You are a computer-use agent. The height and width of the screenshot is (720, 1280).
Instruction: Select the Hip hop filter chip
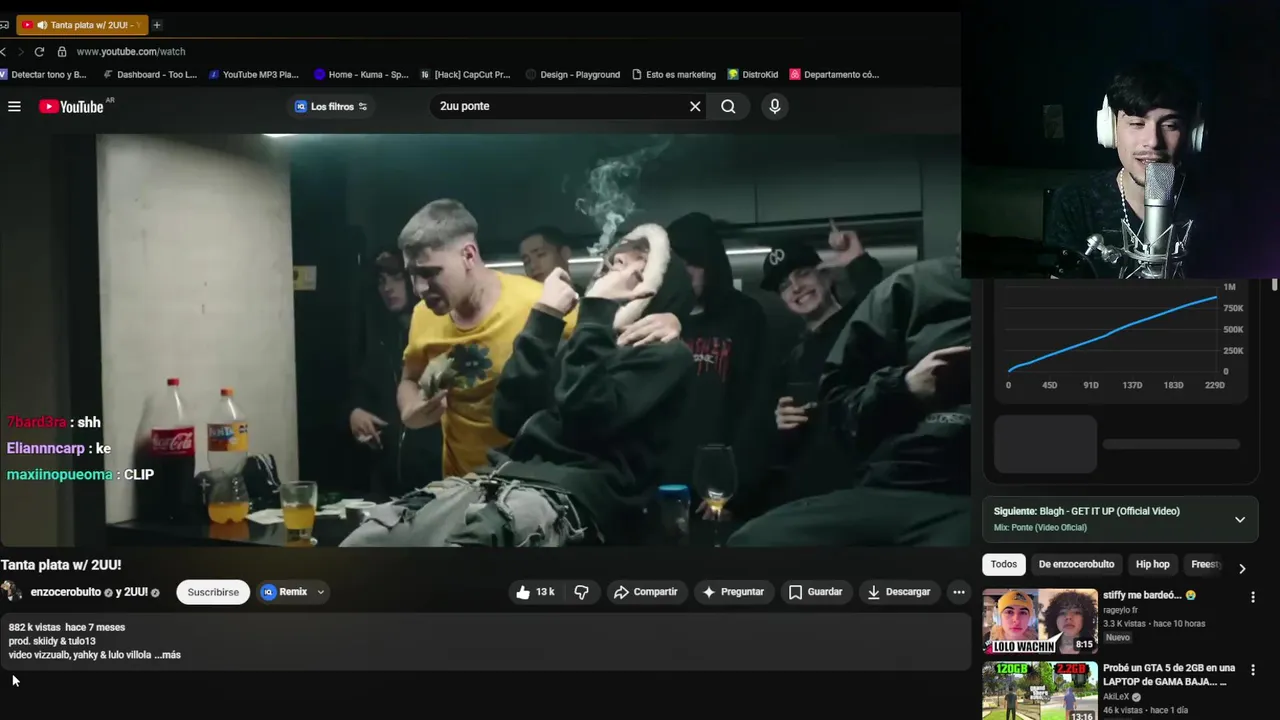point(1152,564)
